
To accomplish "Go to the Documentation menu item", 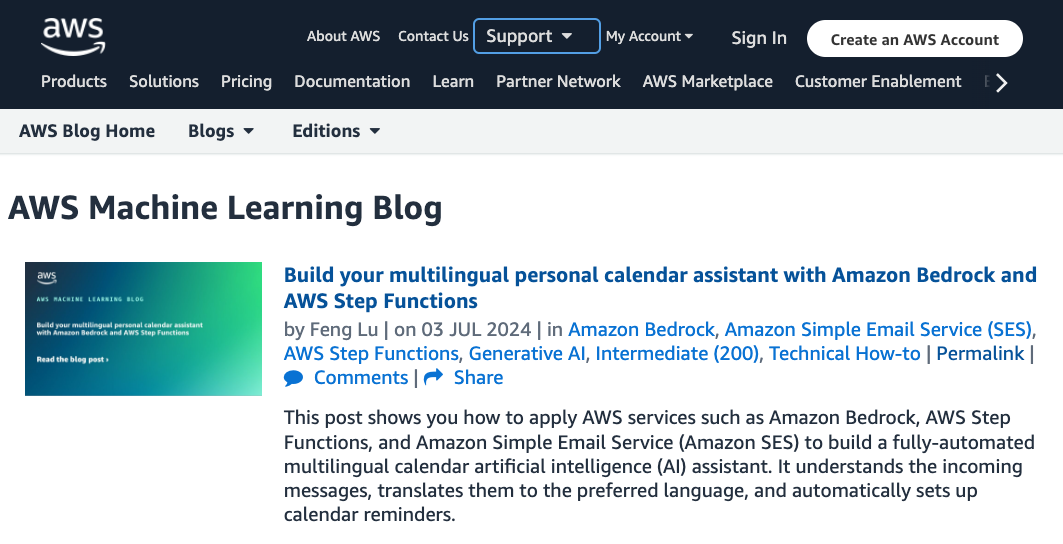I will 352,82.
